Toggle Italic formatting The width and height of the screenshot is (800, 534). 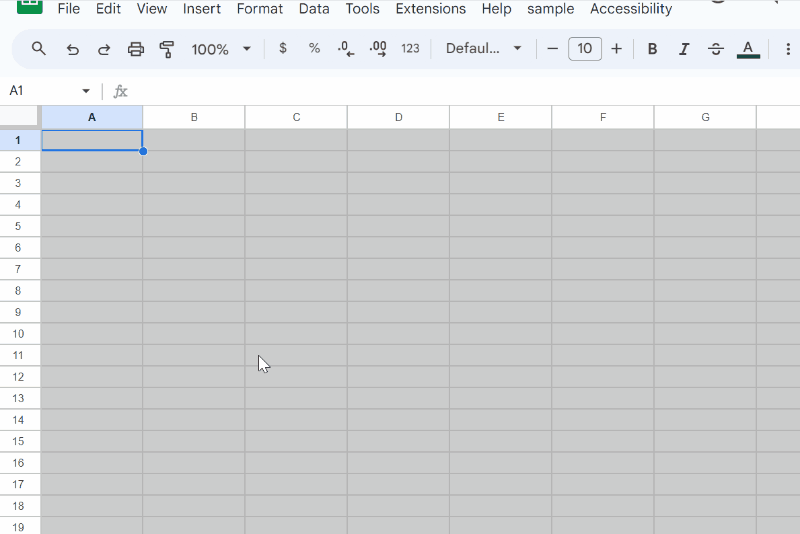pos(684,49)
